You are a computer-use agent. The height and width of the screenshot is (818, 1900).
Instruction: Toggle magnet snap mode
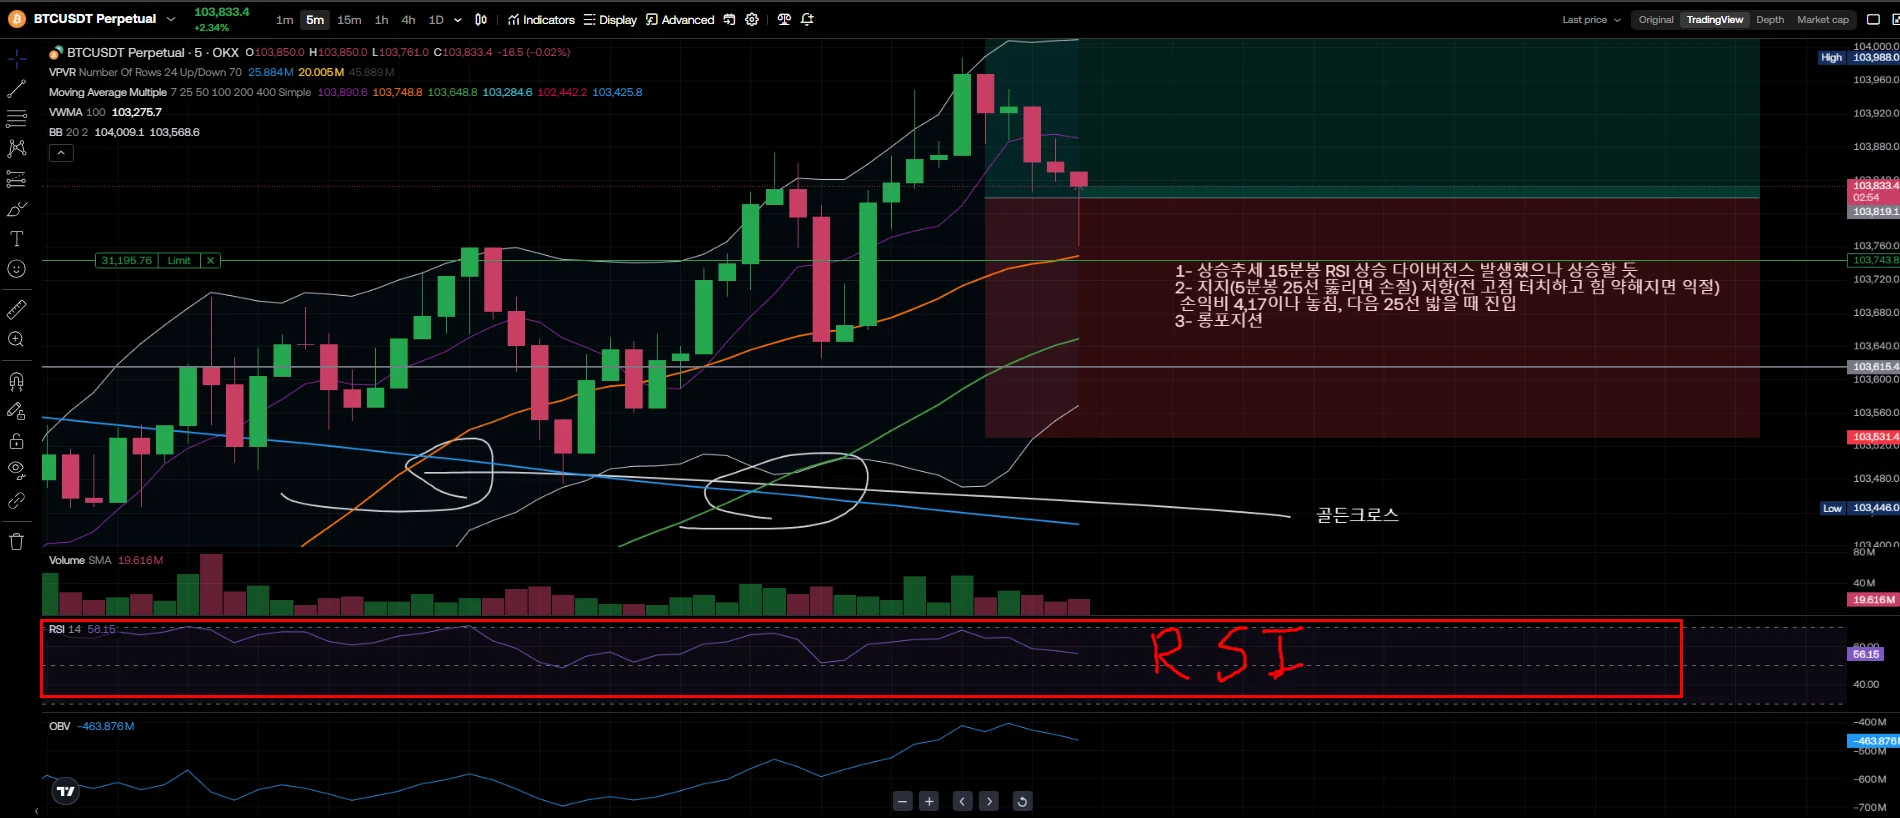(17, 381)
